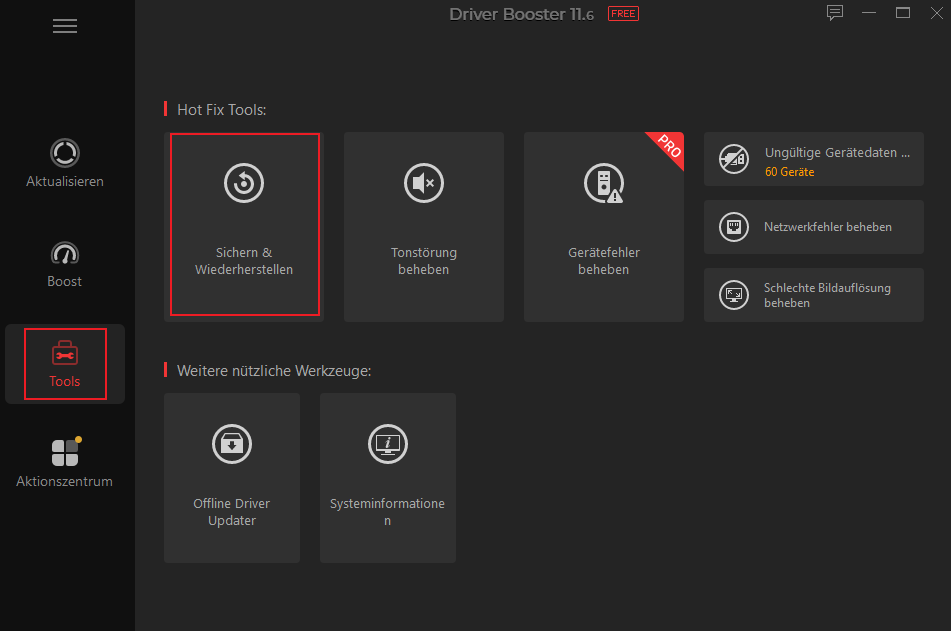Launch Tonstörung beheben tool
951x631 pixels.
click(424, 226)
